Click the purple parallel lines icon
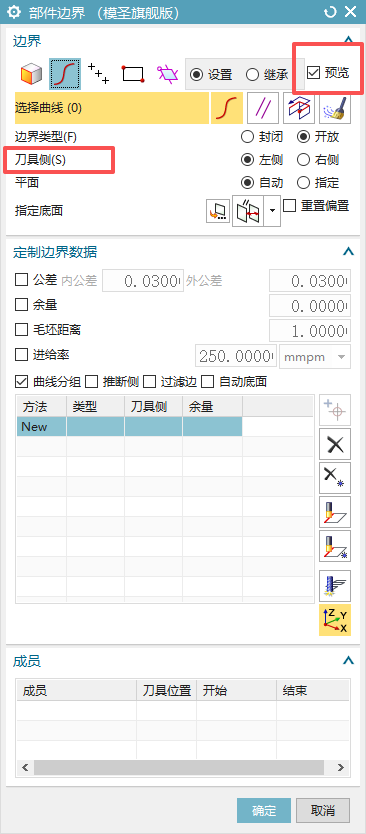366x834 pixels. [263, 108]
